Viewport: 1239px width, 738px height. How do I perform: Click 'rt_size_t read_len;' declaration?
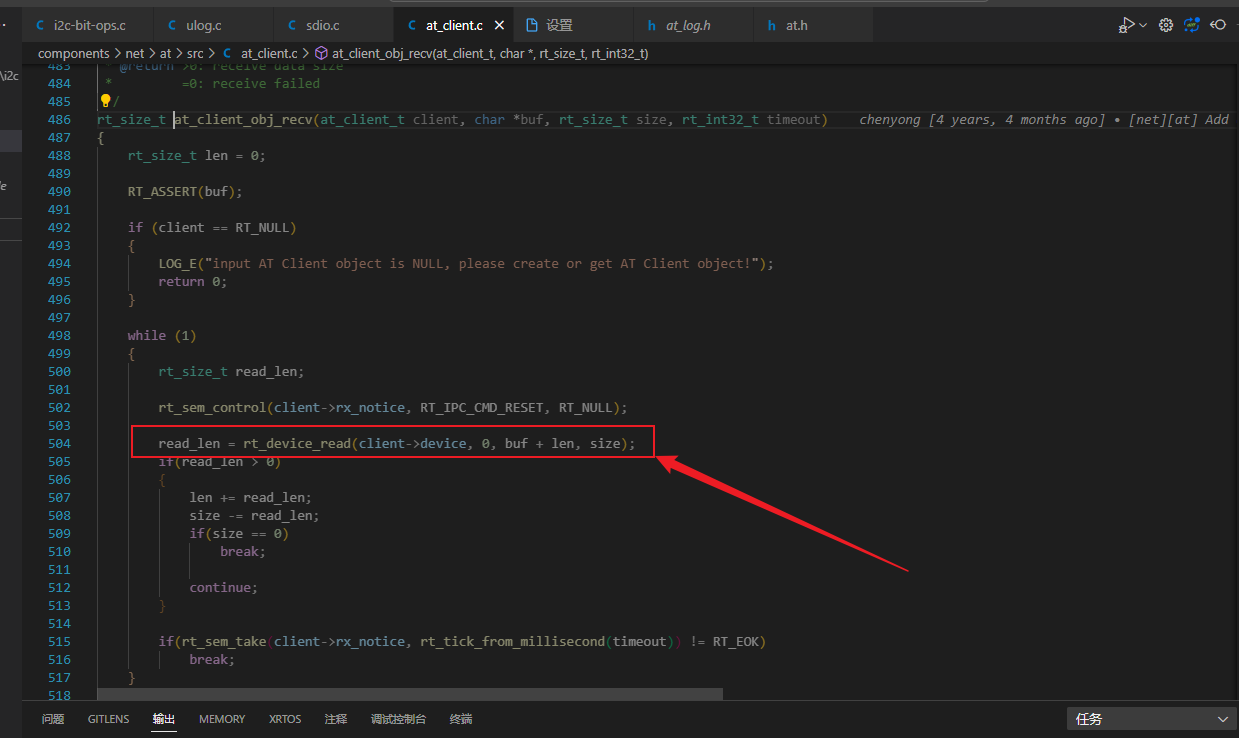(231, 372)
